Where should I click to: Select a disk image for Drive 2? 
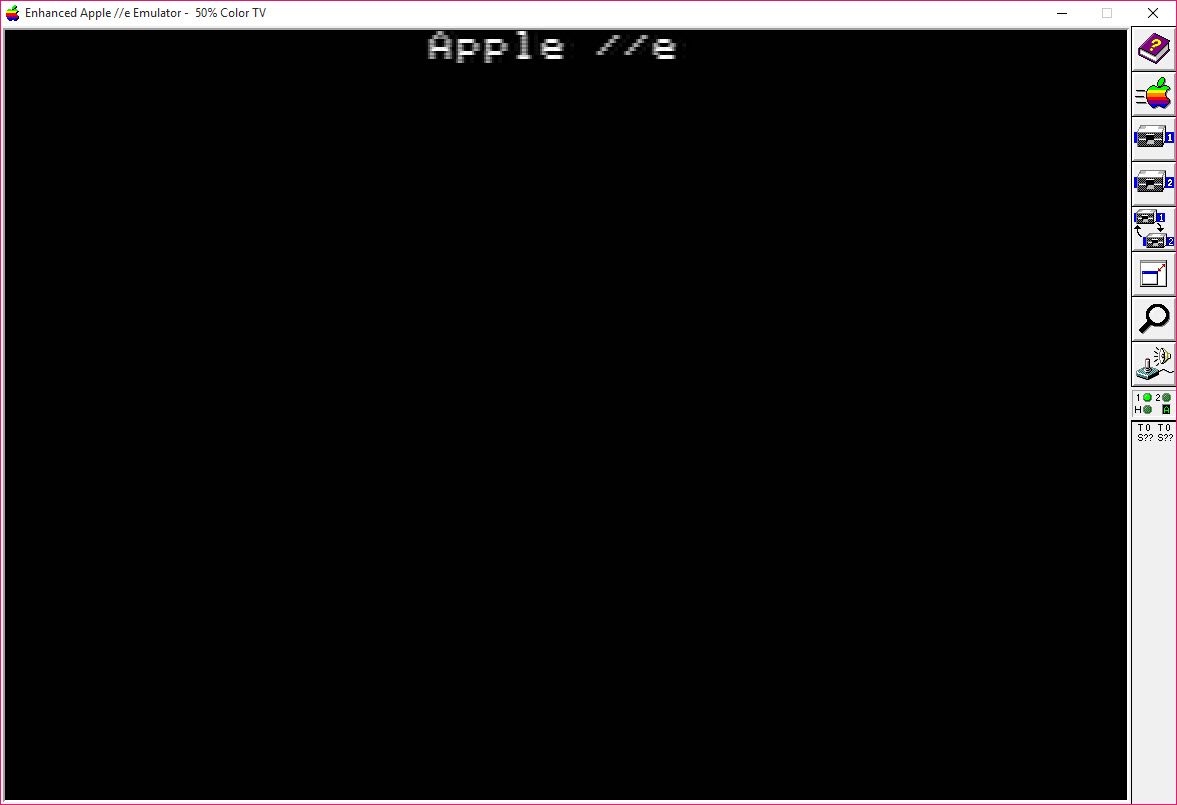(x=1154, y=184)
